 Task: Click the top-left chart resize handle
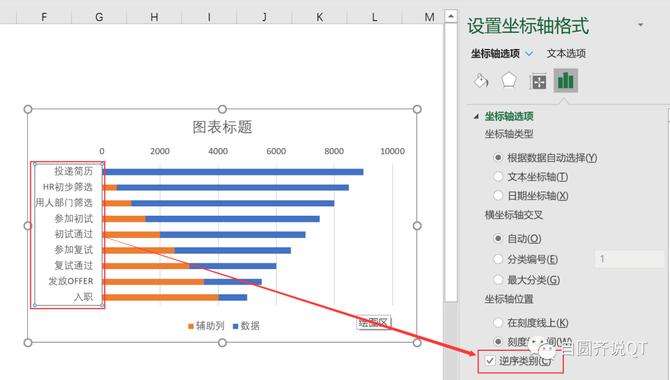pos(28,109)
